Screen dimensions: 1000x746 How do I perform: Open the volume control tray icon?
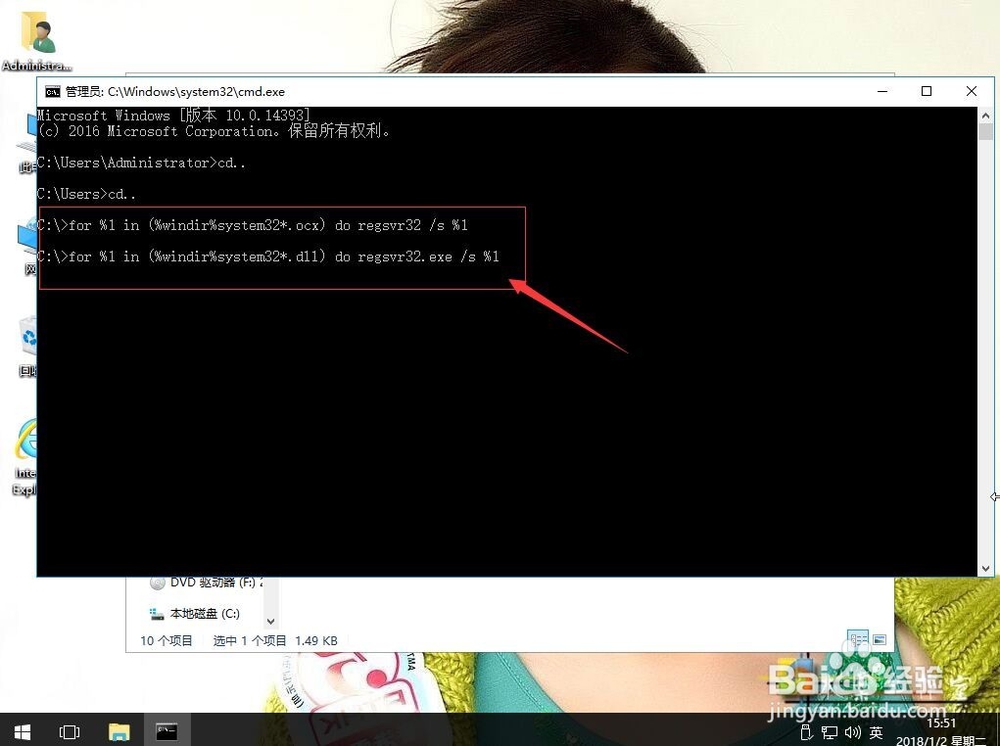[x=852, y=732]
